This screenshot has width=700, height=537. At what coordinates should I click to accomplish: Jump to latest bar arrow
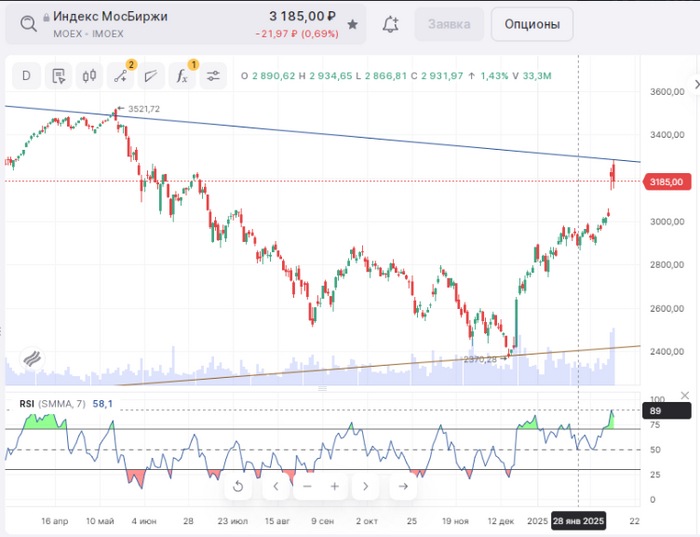point(402,487)
